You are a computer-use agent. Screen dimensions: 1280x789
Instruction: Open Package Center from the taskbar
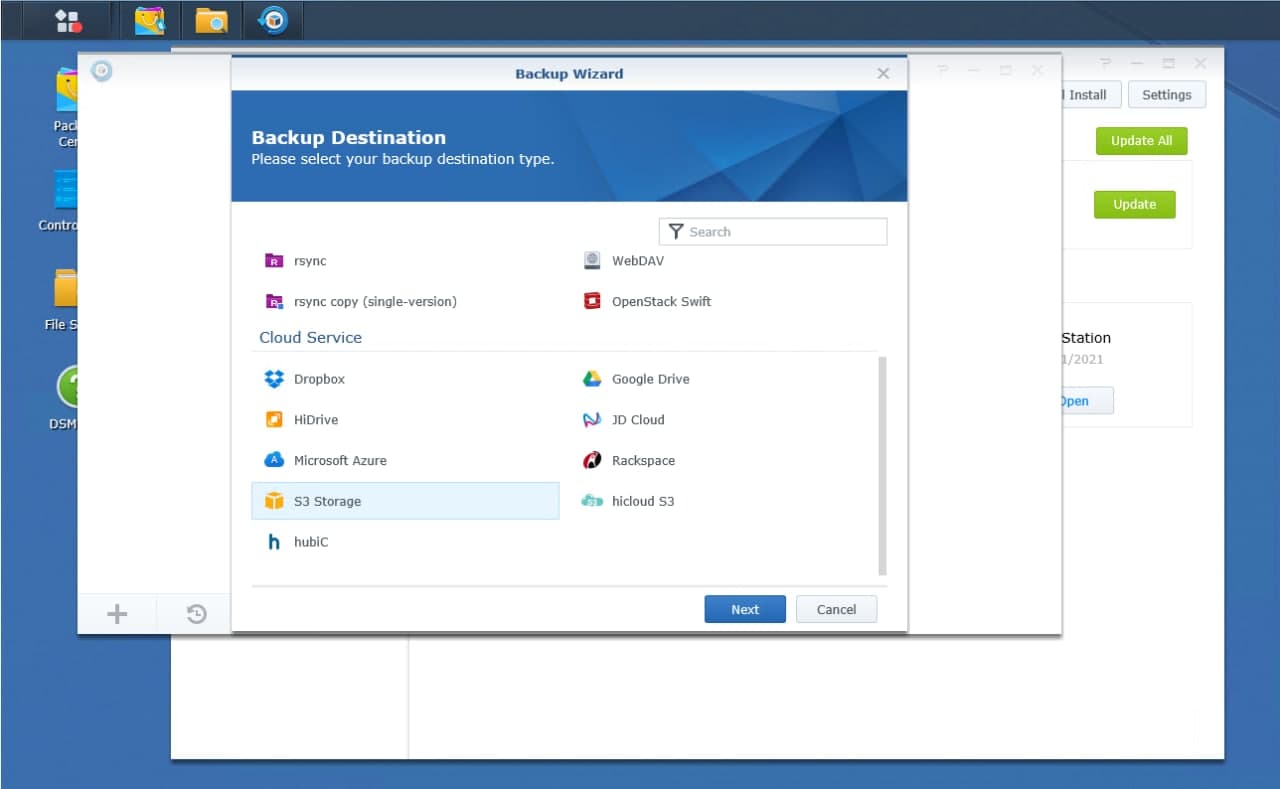pyautogui.click(x=149, y=20)
